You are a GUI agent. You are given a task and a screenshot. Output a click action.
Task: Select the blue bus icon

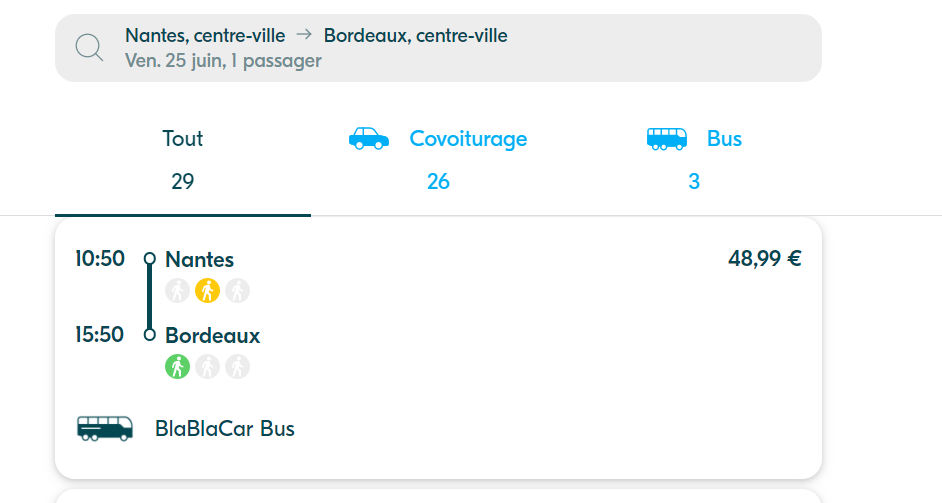(667, 139)
